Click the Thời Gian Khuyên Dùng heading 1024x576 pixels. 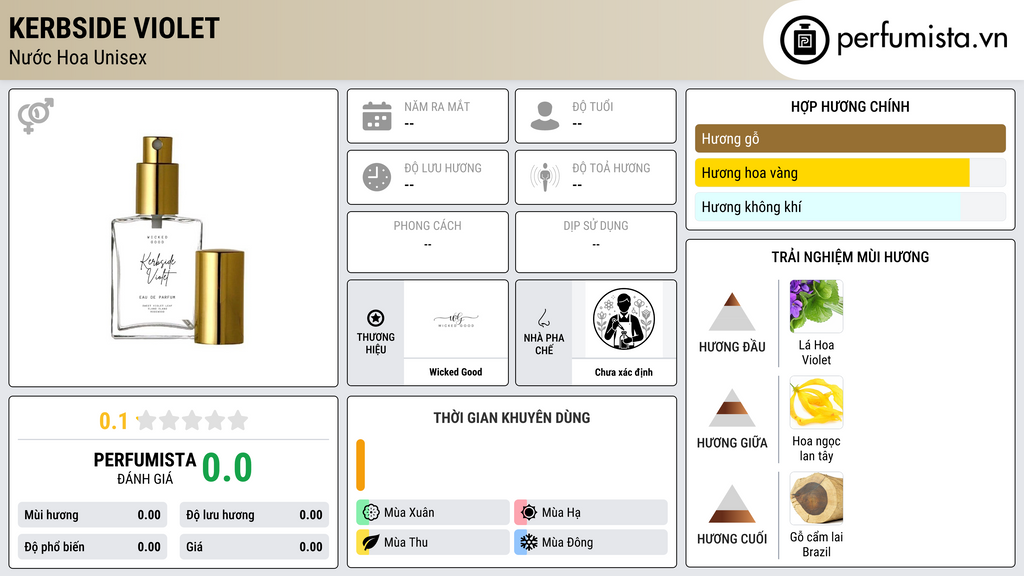[x=512, y=417]
